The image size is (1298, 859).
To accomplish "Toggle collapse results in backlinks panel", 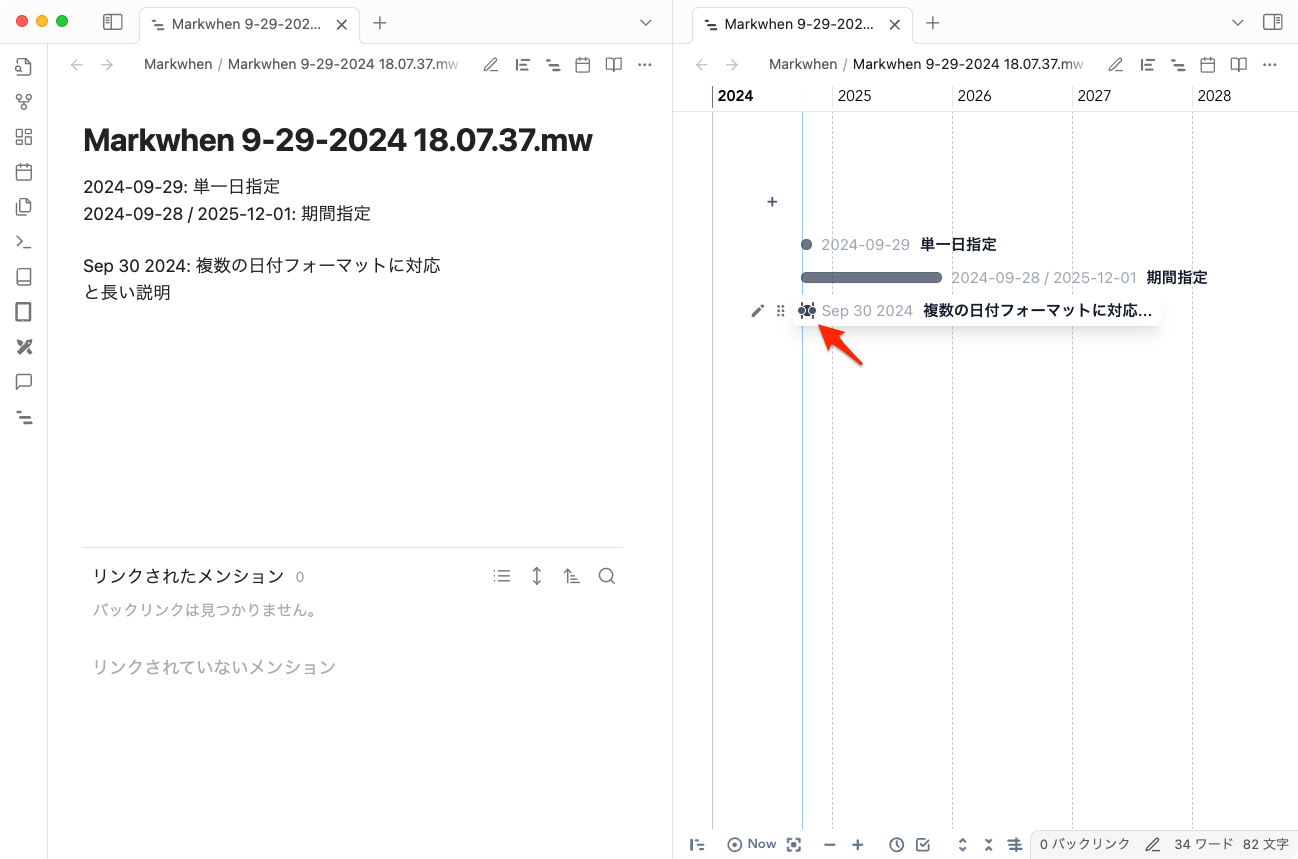I will pyautogui.click(x=502, y=576).
